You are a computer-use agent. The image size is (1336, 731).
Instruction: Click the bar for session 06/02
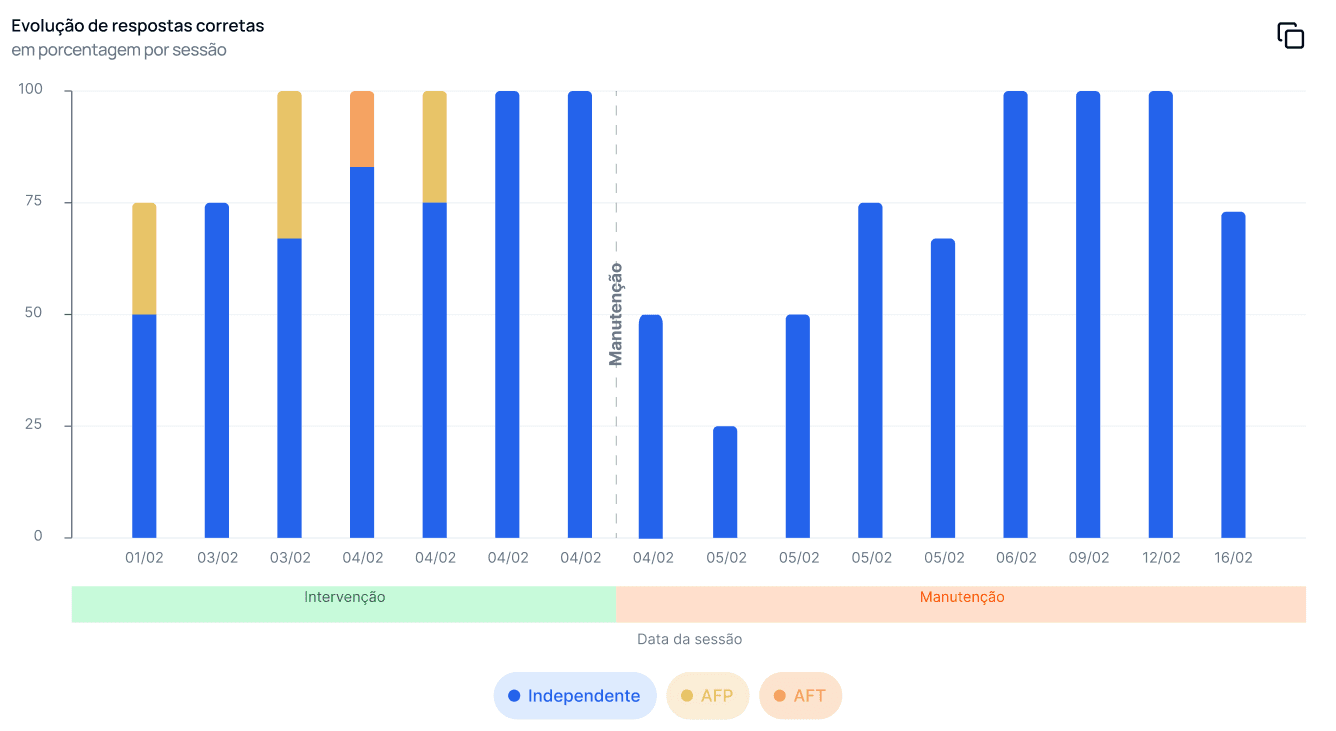1015,314
